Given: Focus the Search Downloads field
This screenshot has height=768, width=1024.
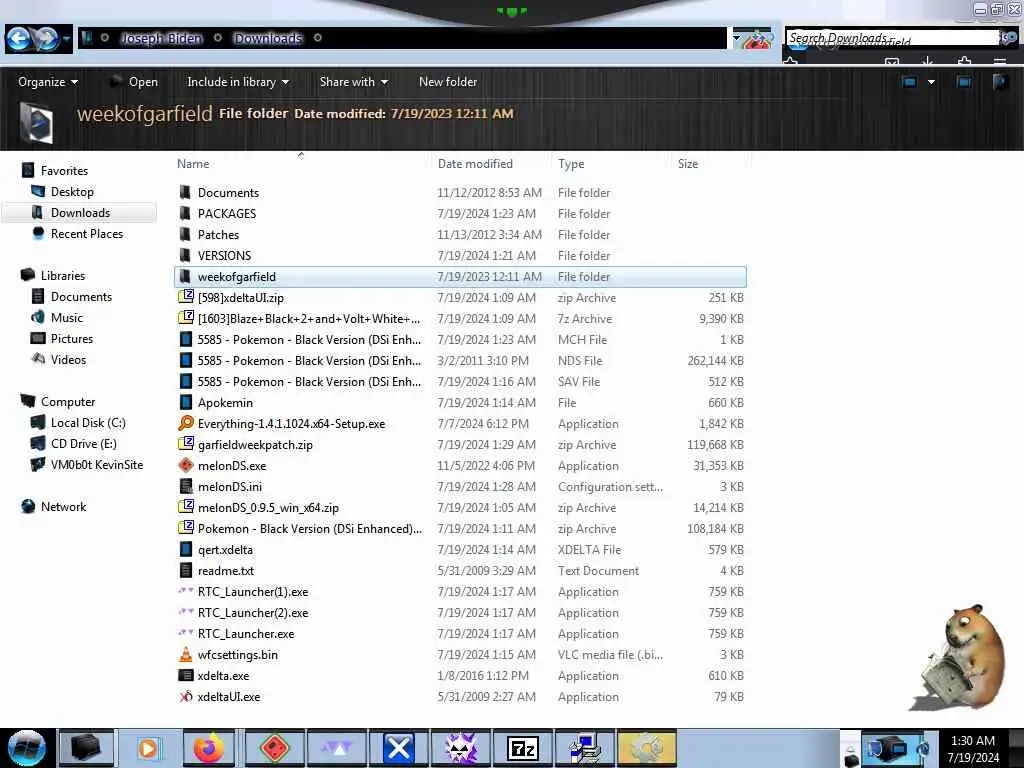Looking at the screenshot, I should point(892,38).
